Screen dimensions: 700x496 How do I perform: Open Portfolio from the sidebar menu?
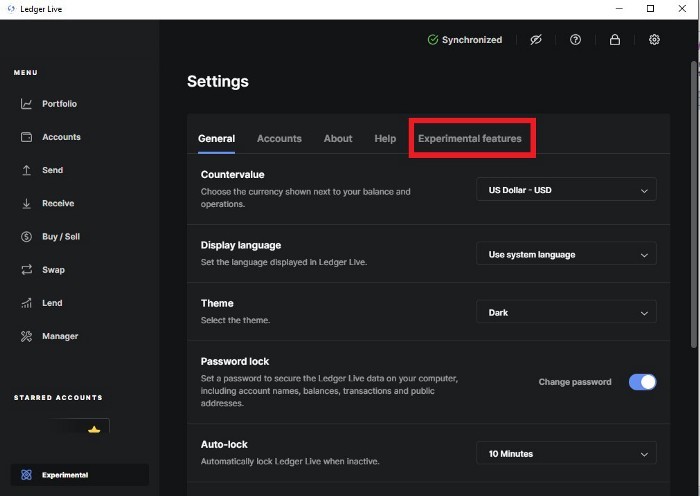click(x=59, y=104)
